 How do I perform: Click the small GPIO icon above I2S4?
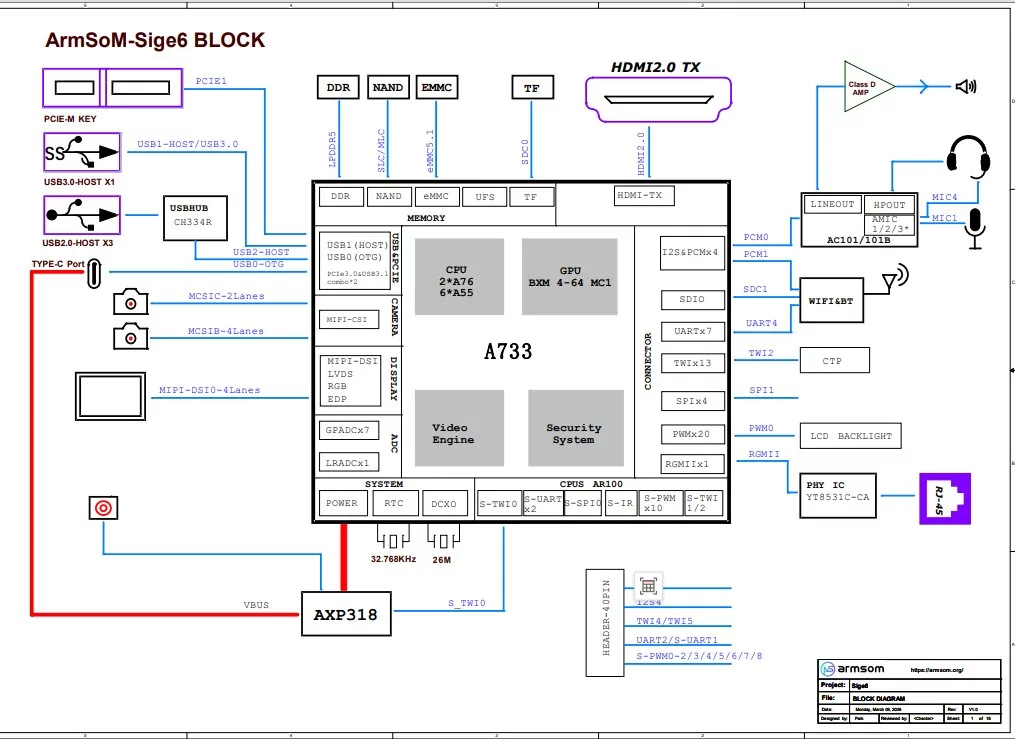648,586
